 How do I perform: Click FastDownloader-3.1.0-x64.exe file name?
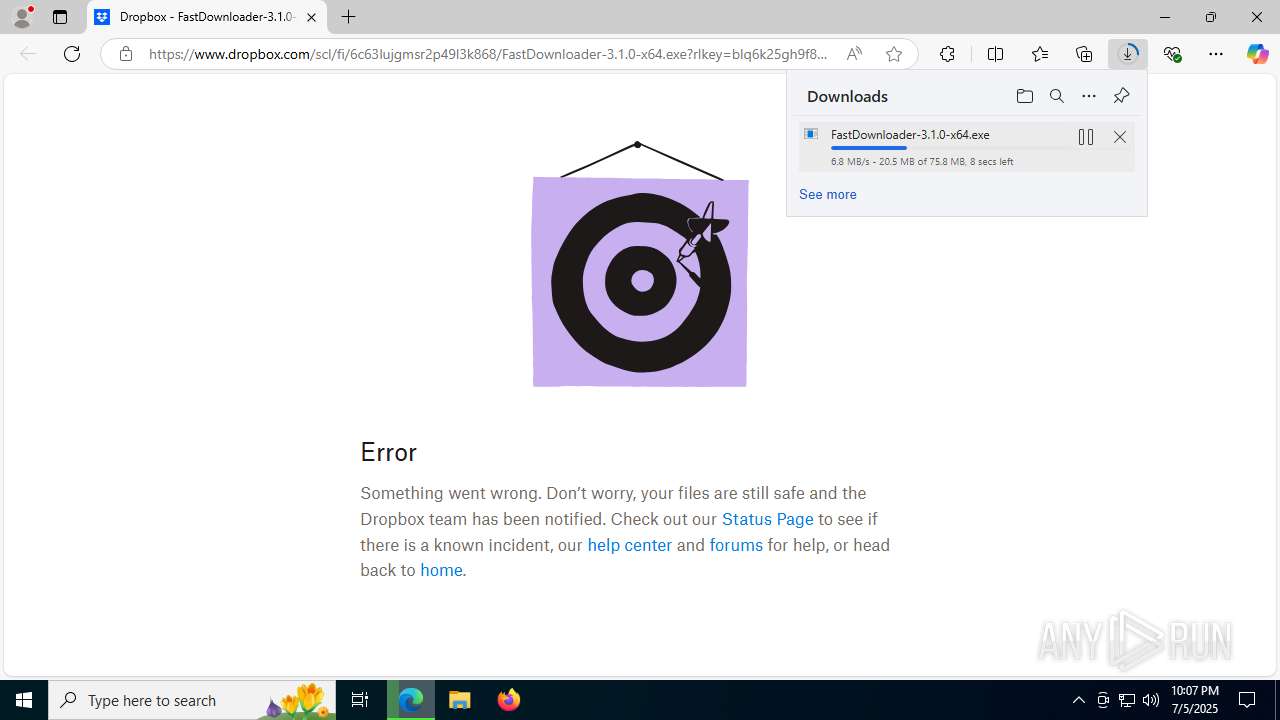click(x=910, y=134)
